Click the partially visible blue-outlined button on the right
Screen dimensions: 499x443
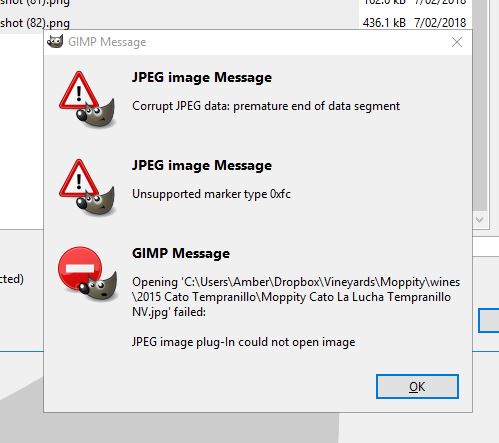click(x=489, y=320)
